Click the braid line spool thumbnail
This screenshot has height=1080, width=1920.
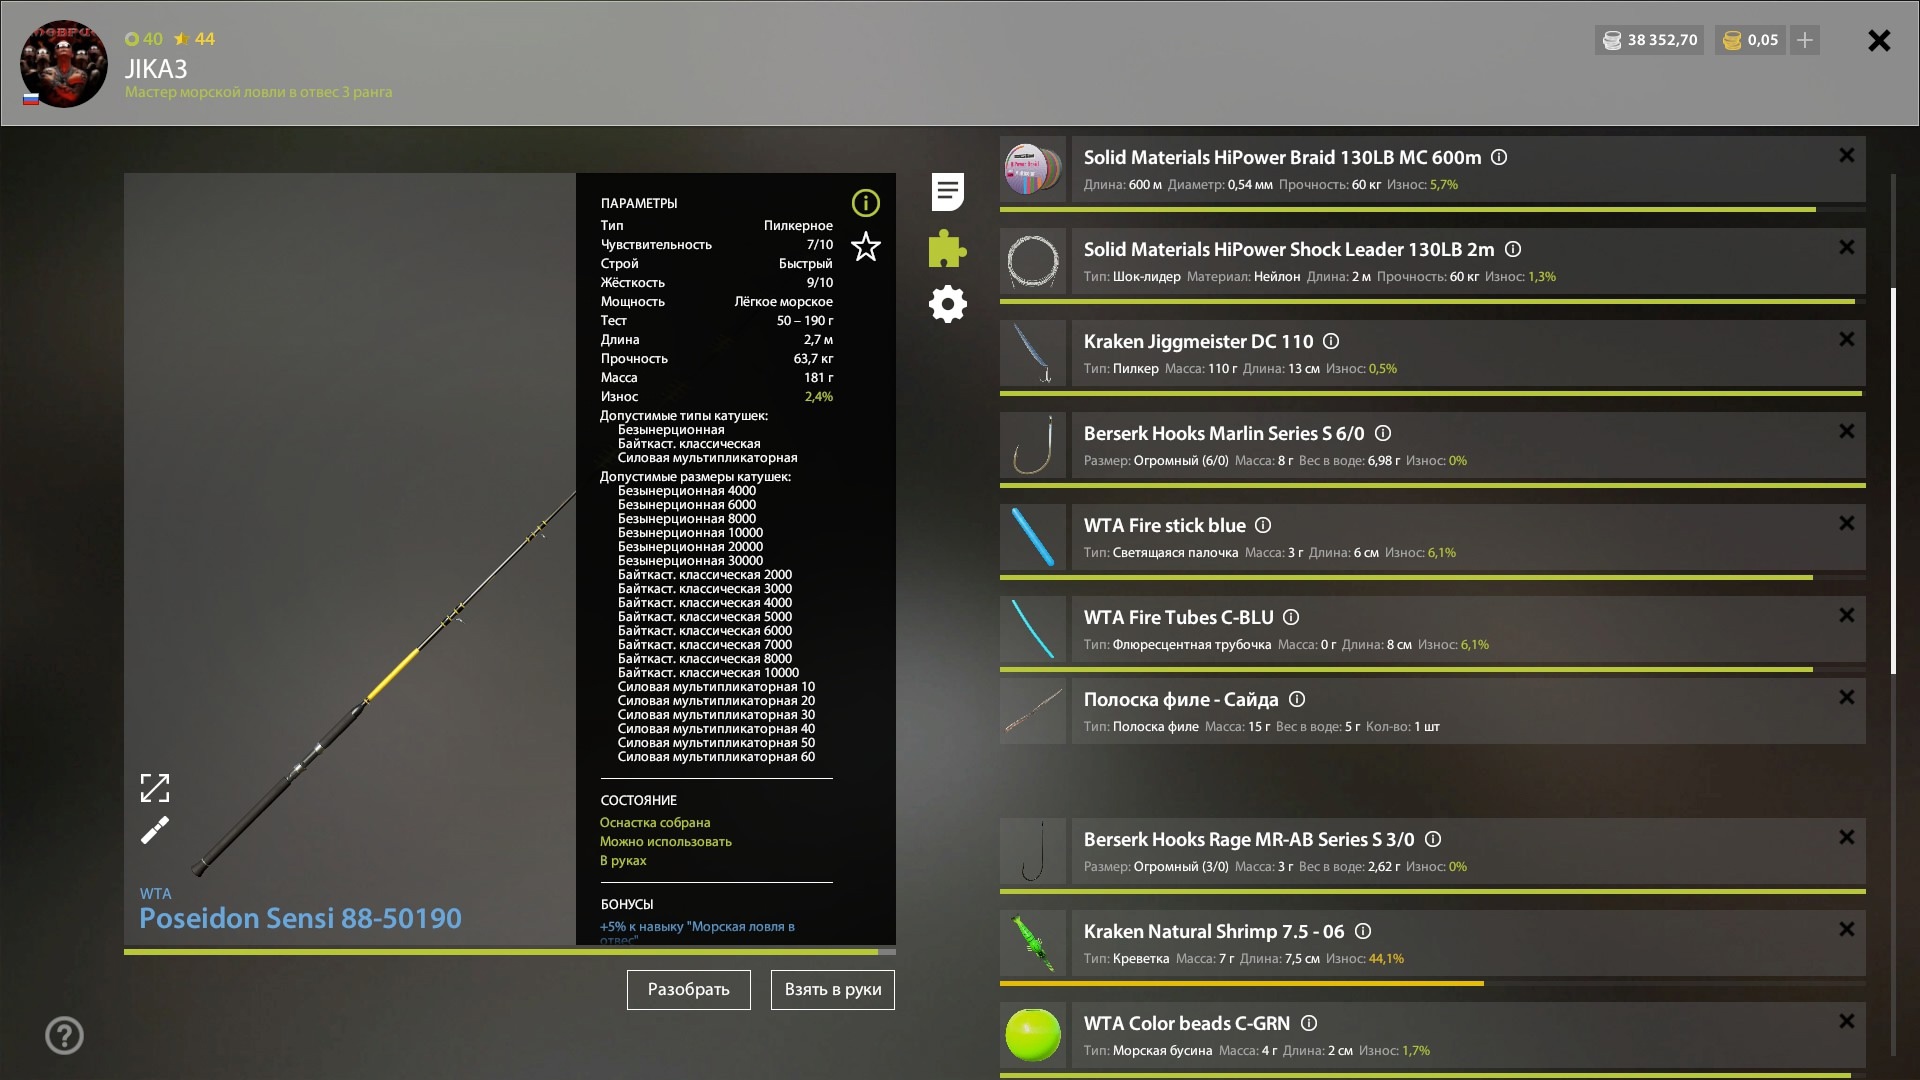(x=1033, y=169)
